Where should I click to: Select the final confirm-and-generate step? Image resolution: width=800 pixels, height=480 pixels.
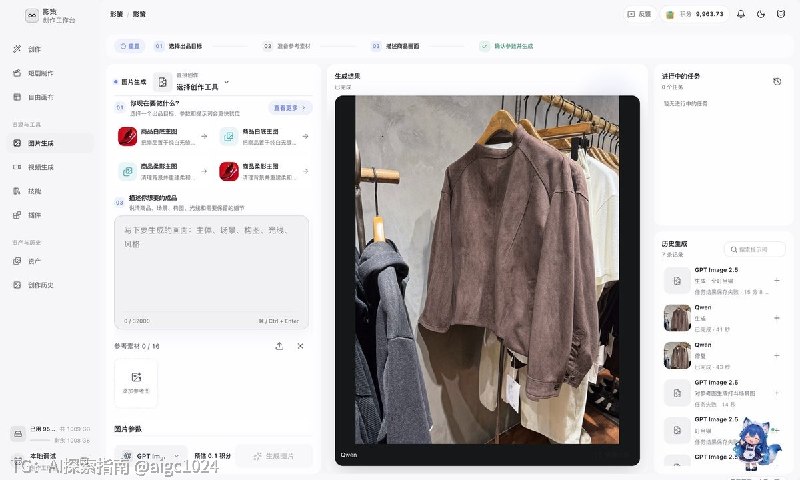tap(507, 46)
